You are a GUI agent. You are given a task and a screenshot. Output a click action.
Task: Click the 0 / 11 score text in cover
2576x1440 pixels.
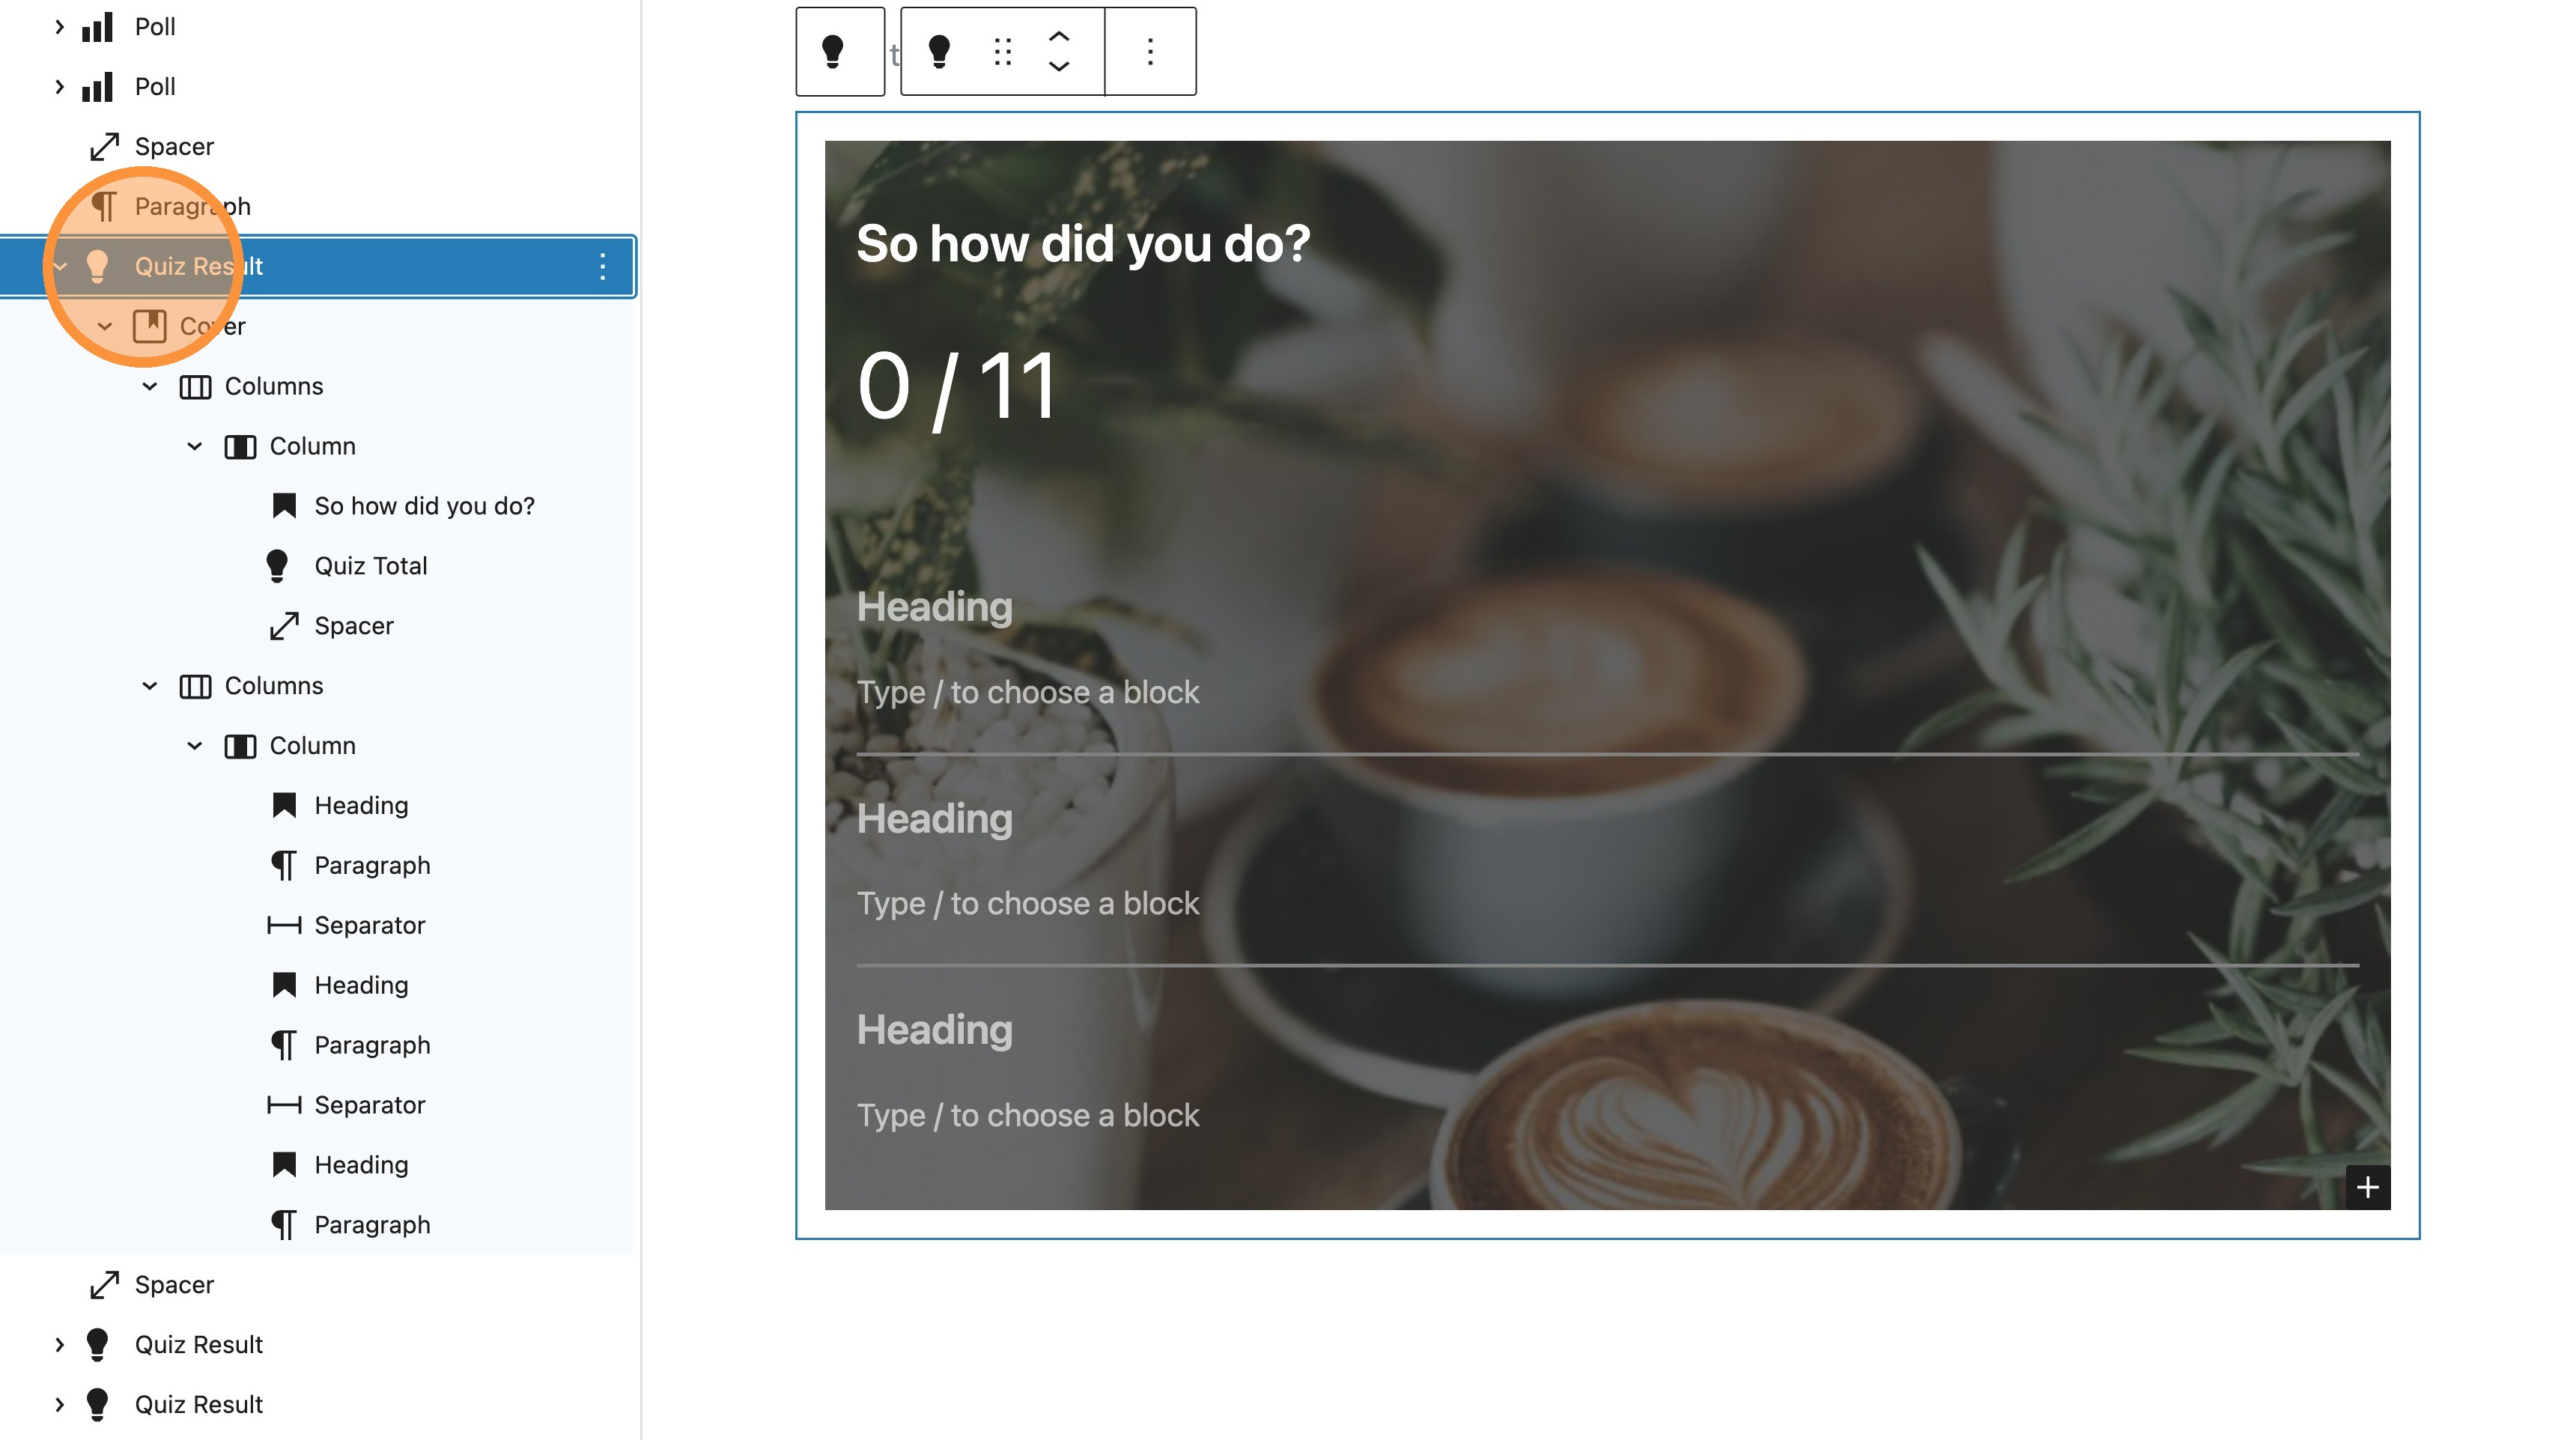pyautogui.click(x=957, y=387)
